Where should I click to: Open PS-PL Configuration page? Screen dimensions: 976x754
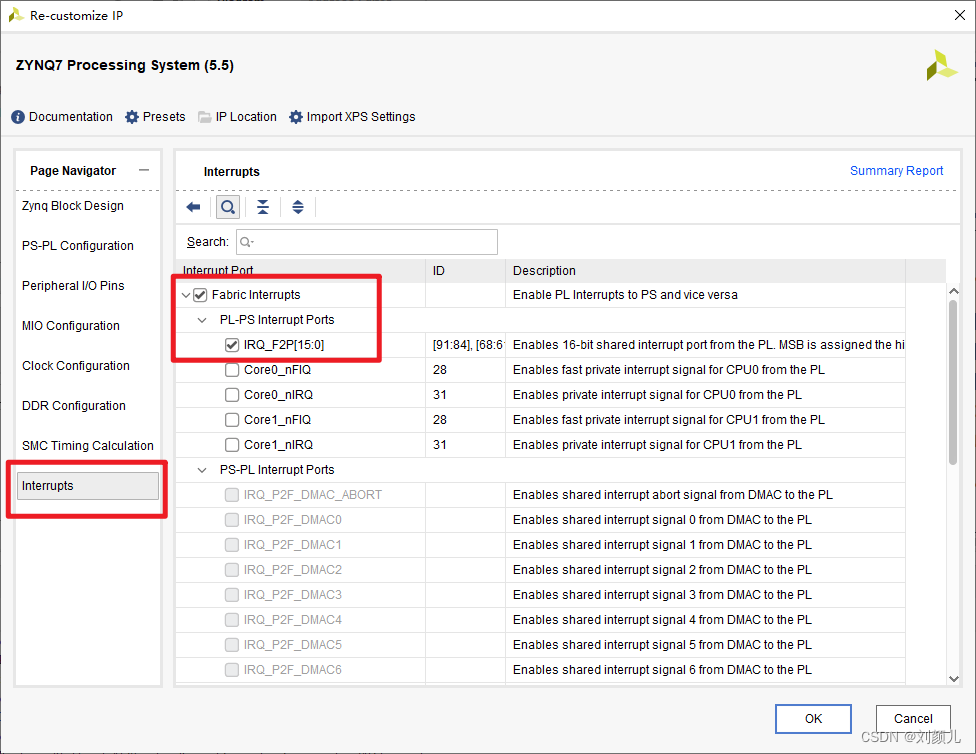[78, 246]
